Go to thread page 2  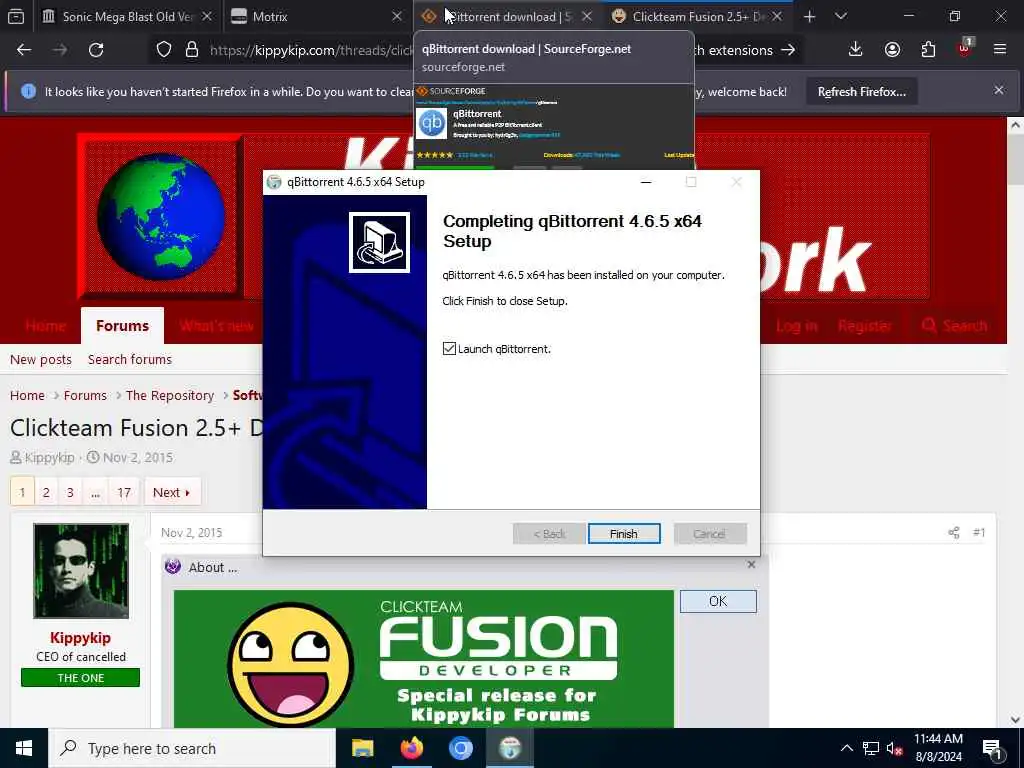pos(46,492)
